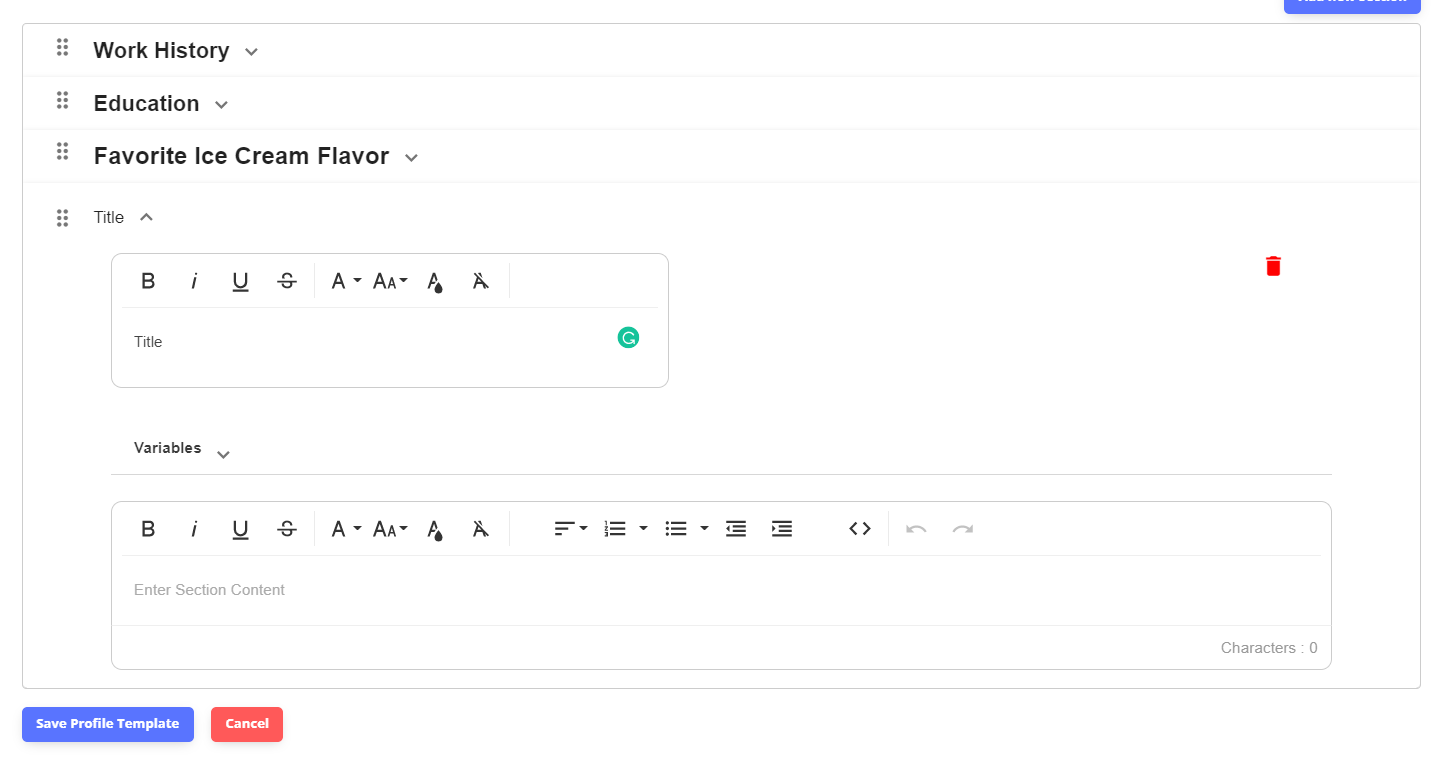
Task: Open text alignment dropdown in content editor
Action: point(571,529)
